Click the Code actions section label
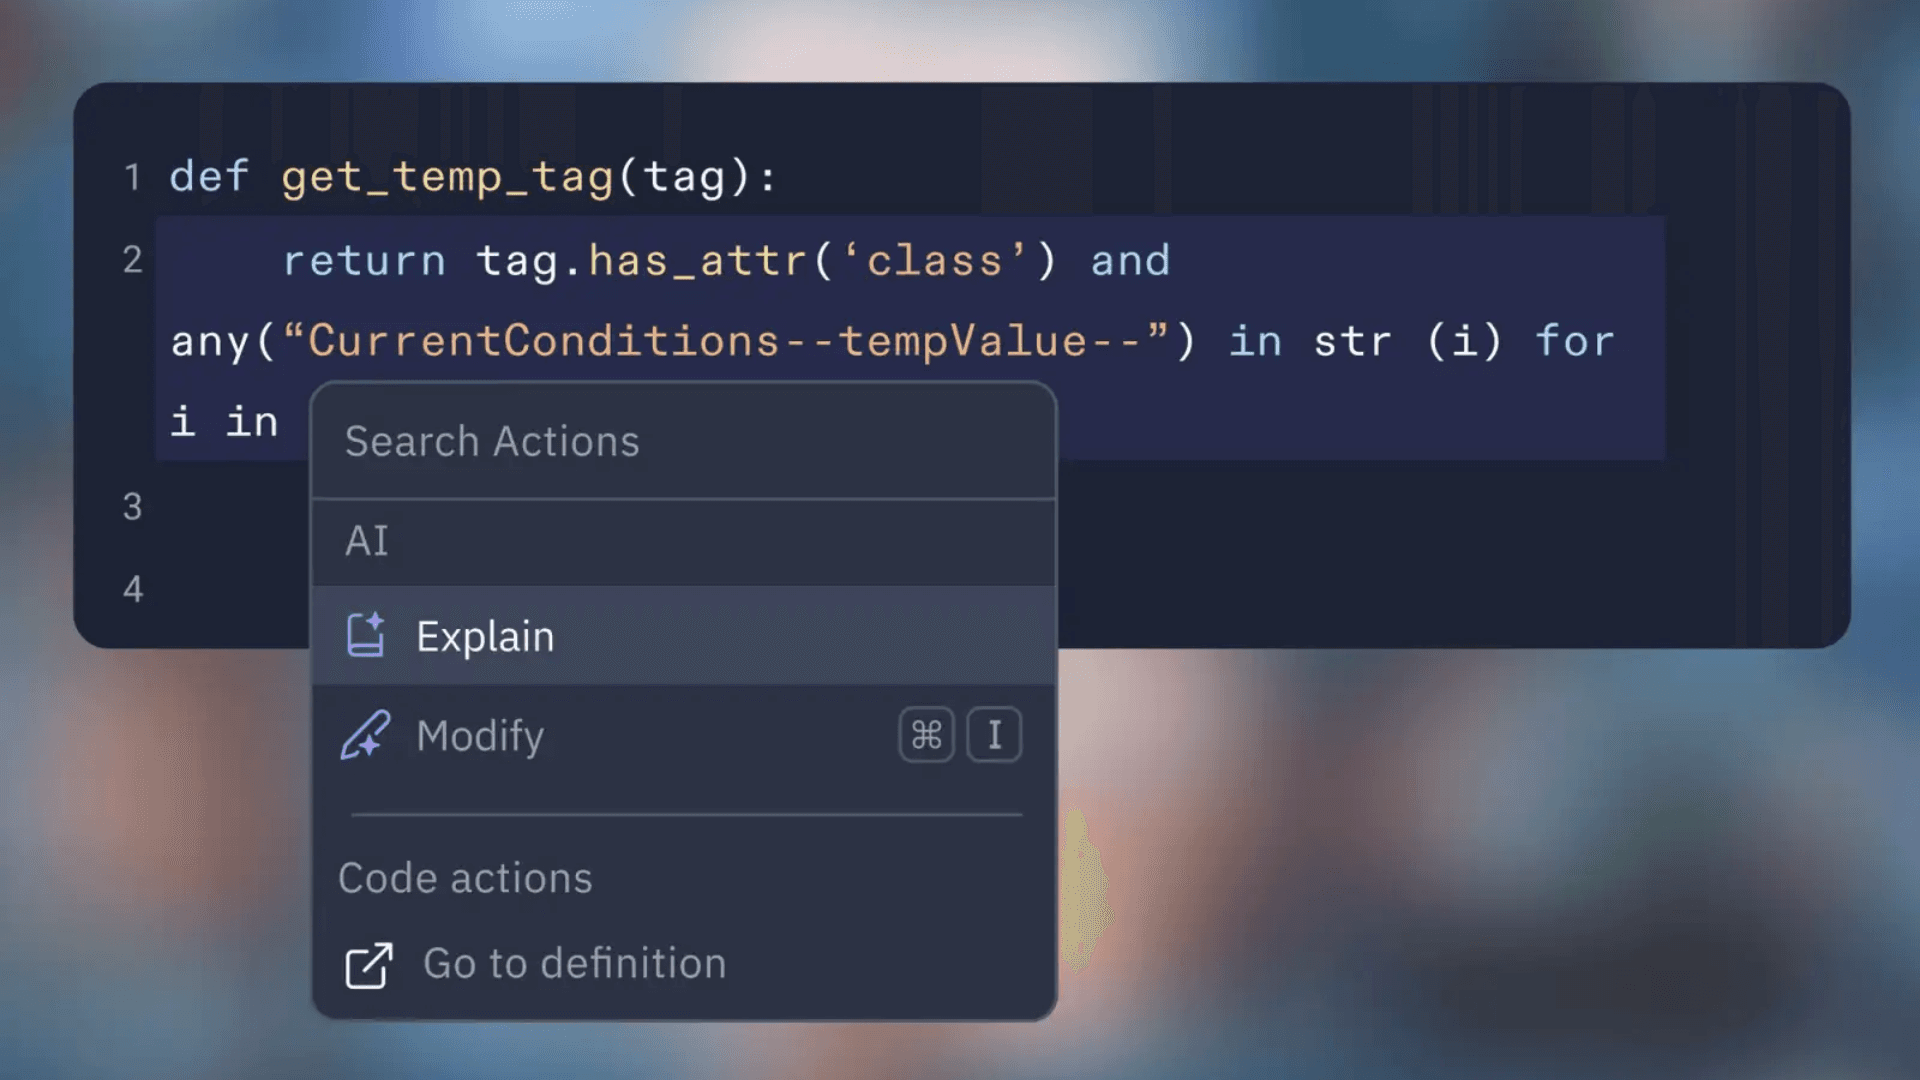1920x1080 pixels. click(465, 878)
